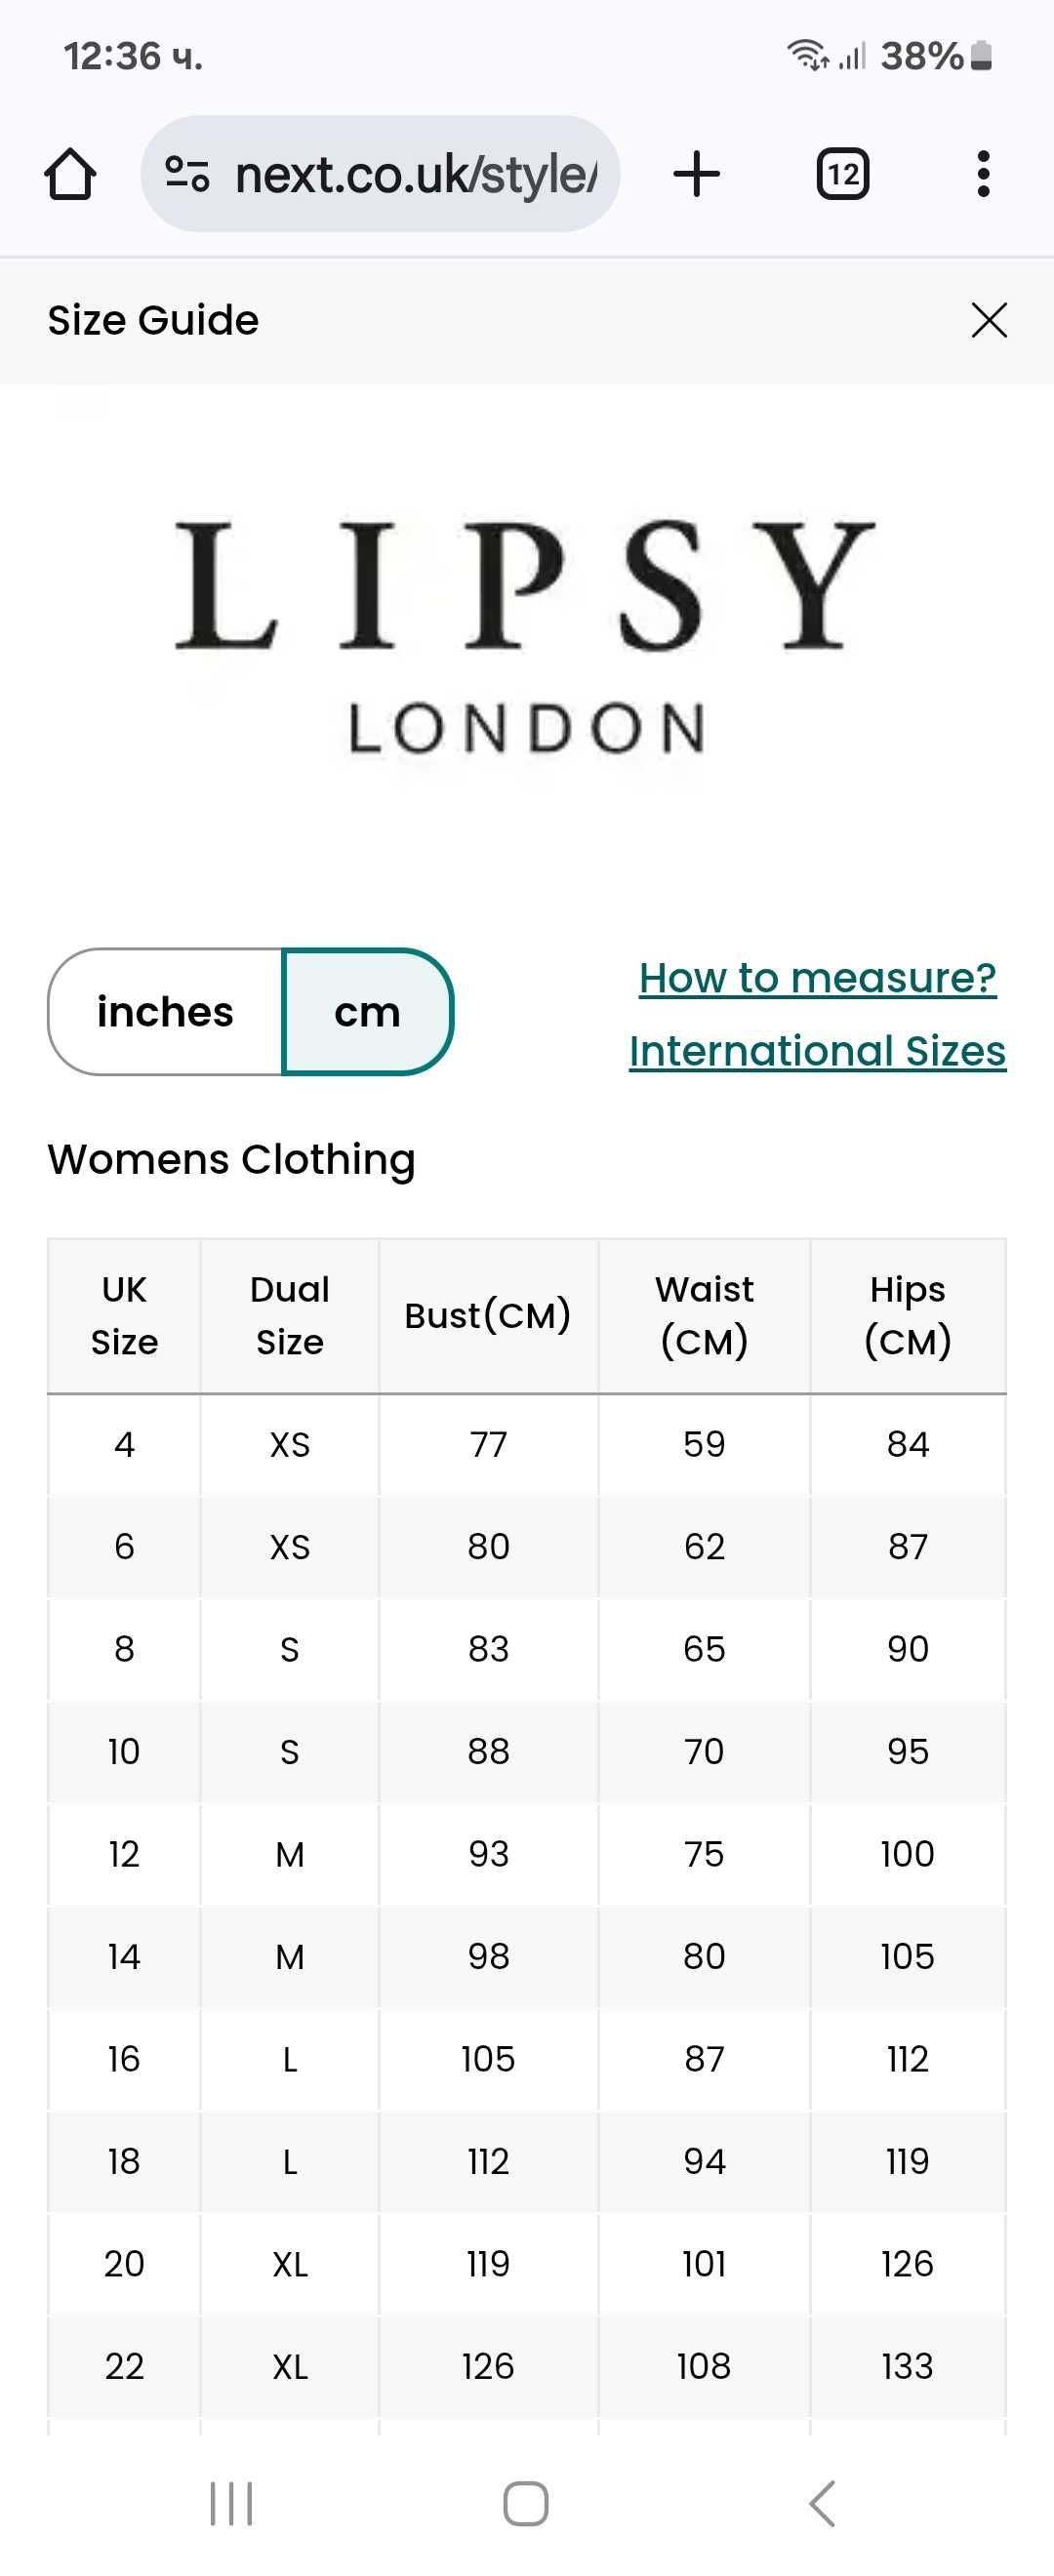This screenshot has width=1054, height=2576.
Task: Tap the Android home navigation button
Action: (526, 2503)
